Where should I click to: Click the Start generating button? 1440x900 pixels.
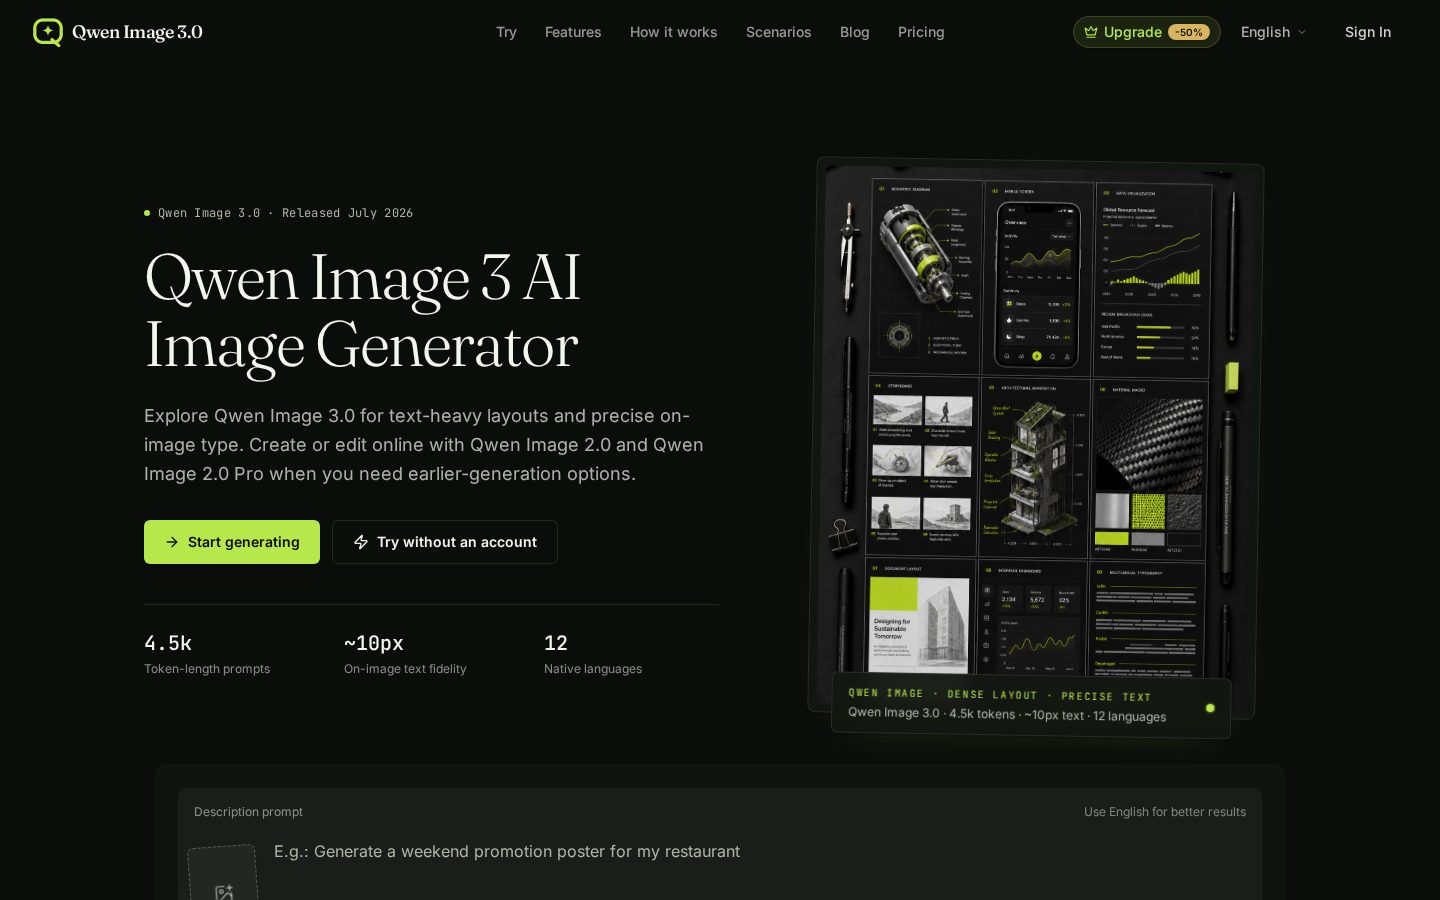pos(232,542)
